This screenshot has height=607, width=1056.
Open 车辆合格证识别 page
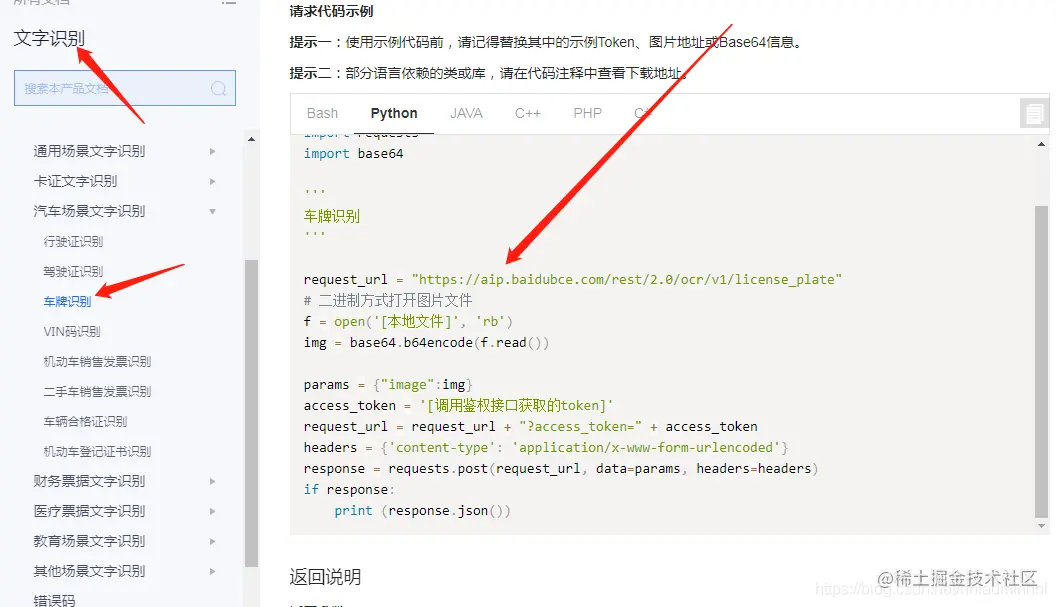click(85, 422)
